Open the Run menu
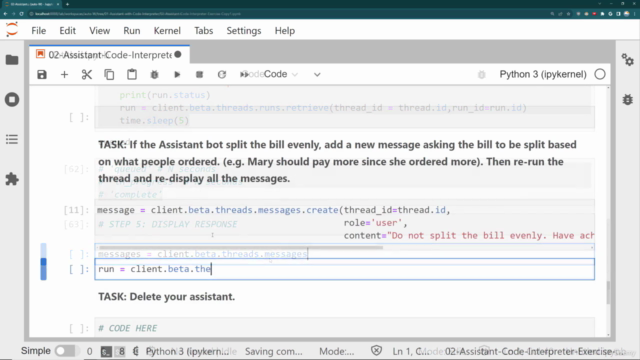This screenshot has width=640, height=360. click(131, 31)
